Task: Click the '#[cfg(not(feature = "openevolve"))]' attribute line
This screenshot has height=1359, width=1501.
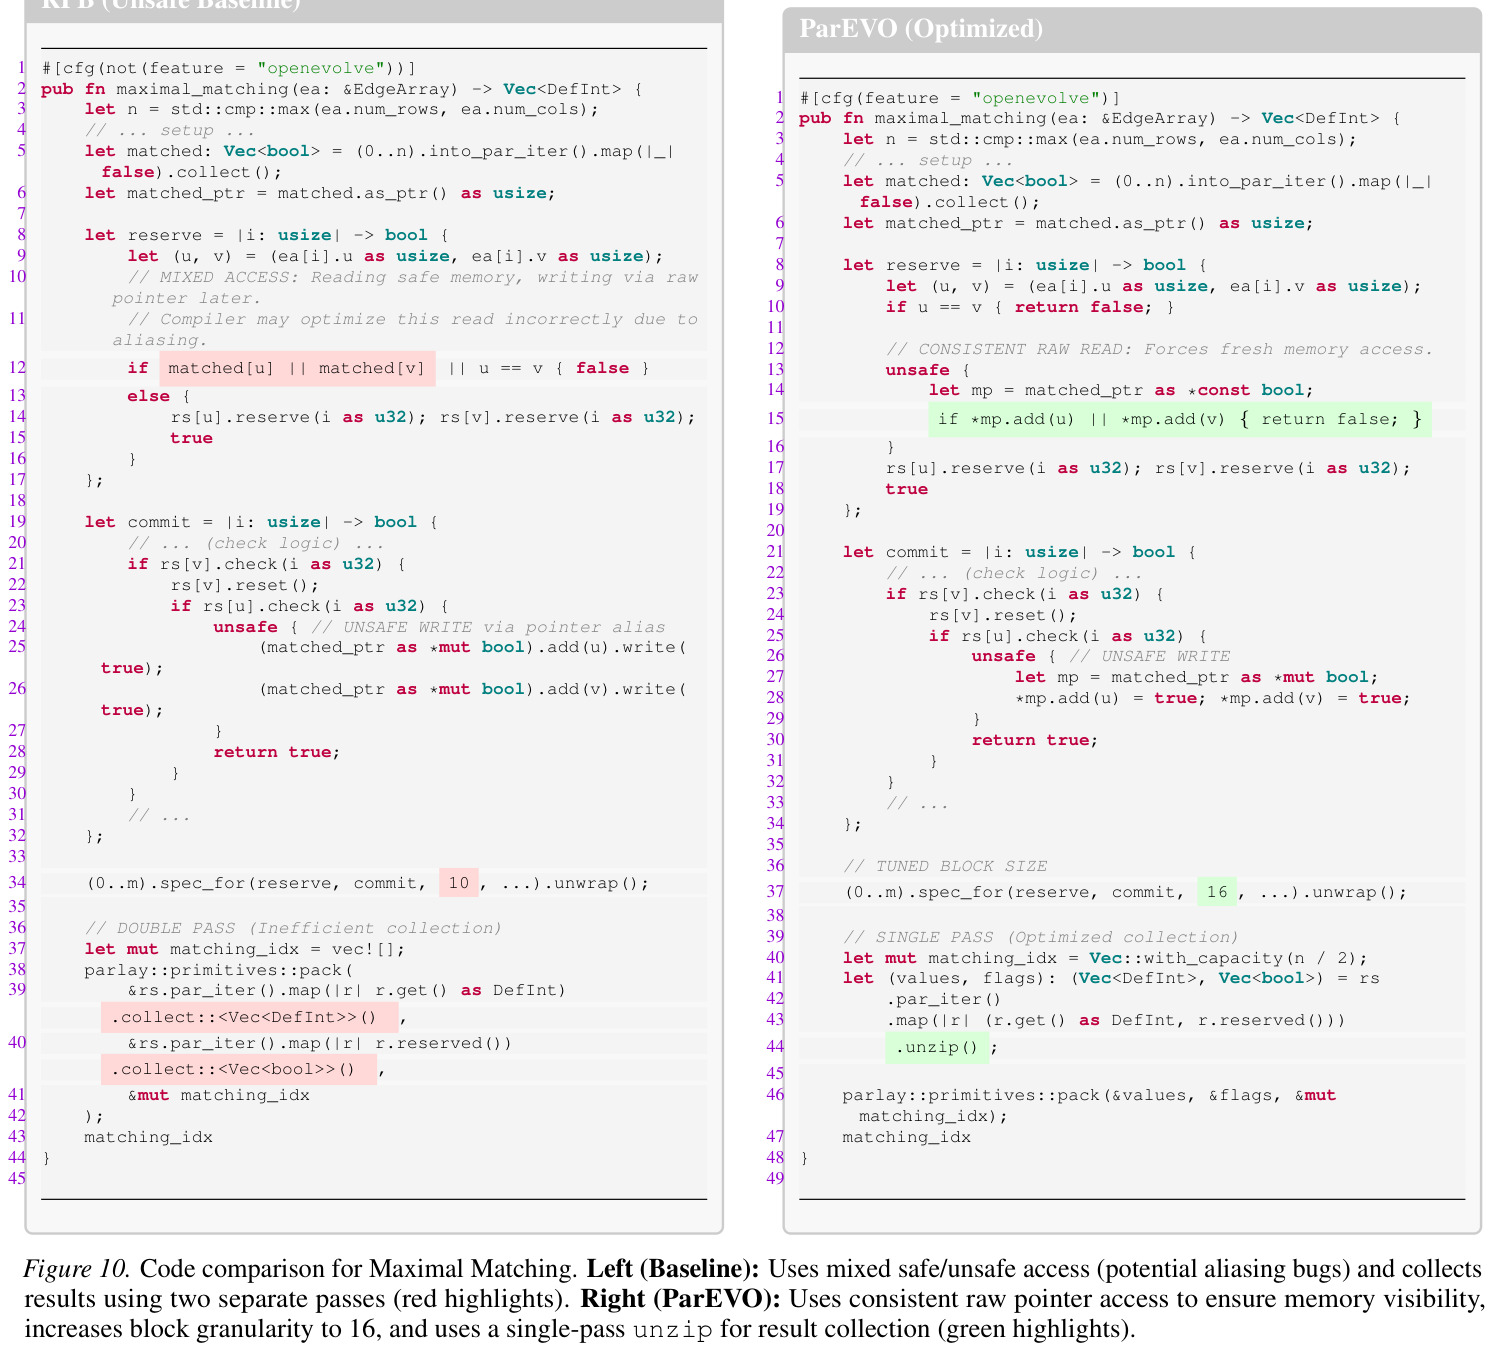Action: 229,68
